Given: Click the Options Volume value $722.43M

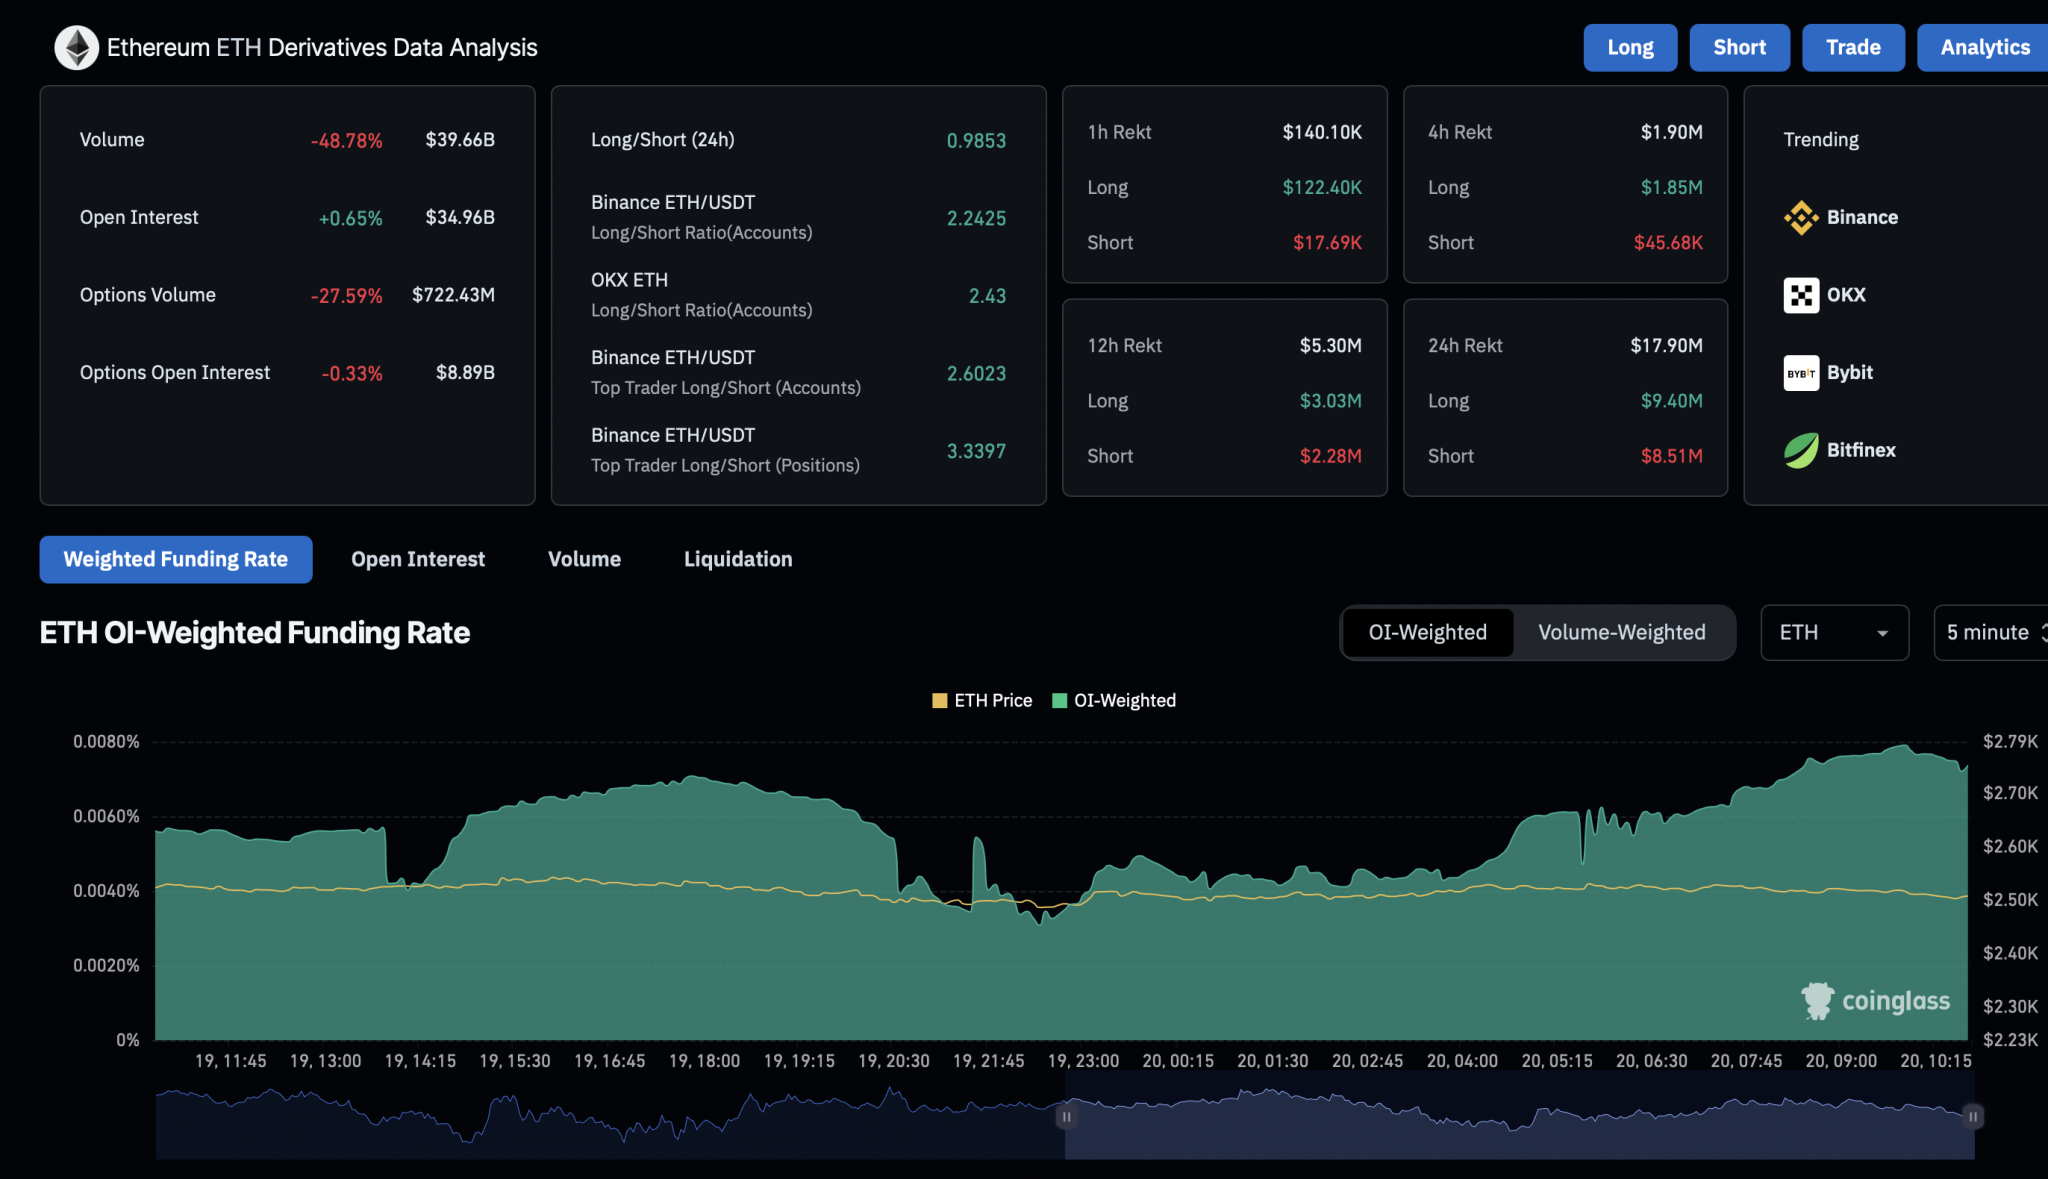Looking at the screenshot, I should tap(453, 295).
